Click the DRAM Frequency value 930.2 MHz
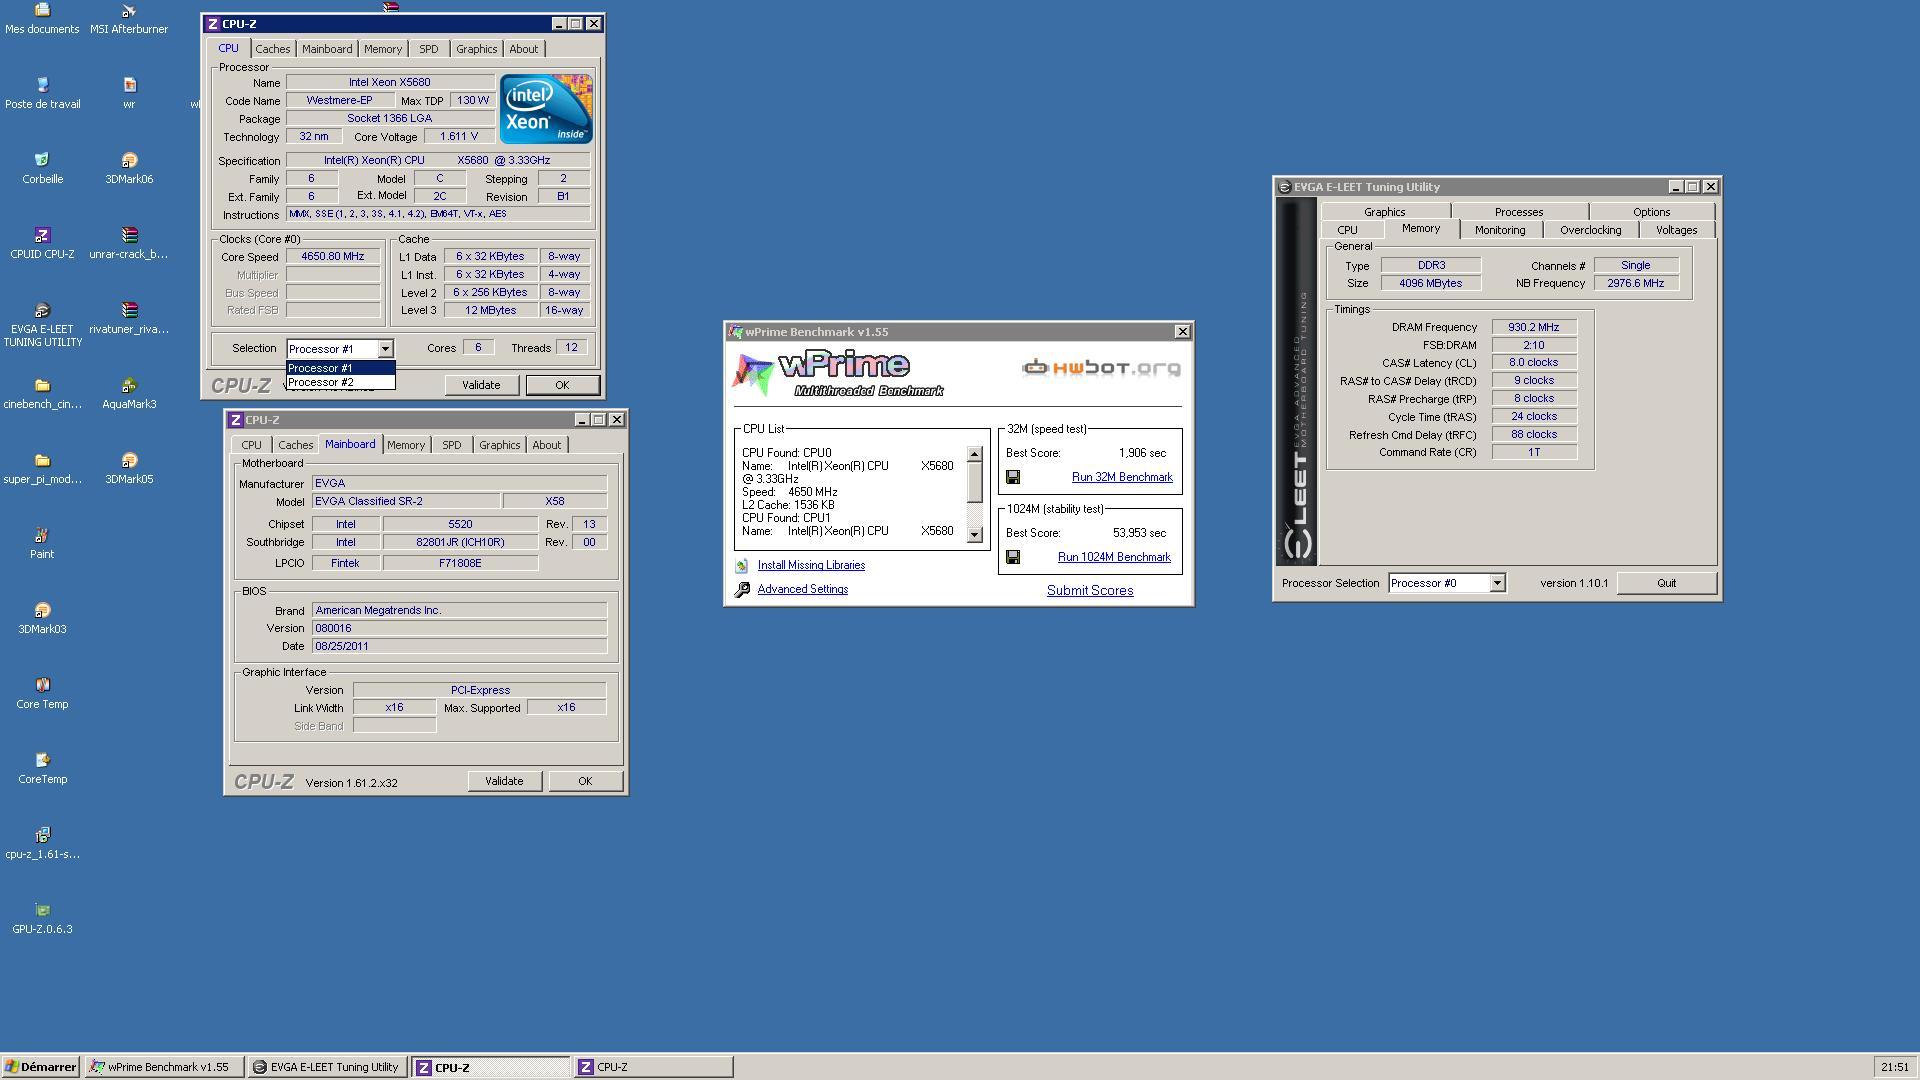The image size is (1920, 1080). [1534, 328]
